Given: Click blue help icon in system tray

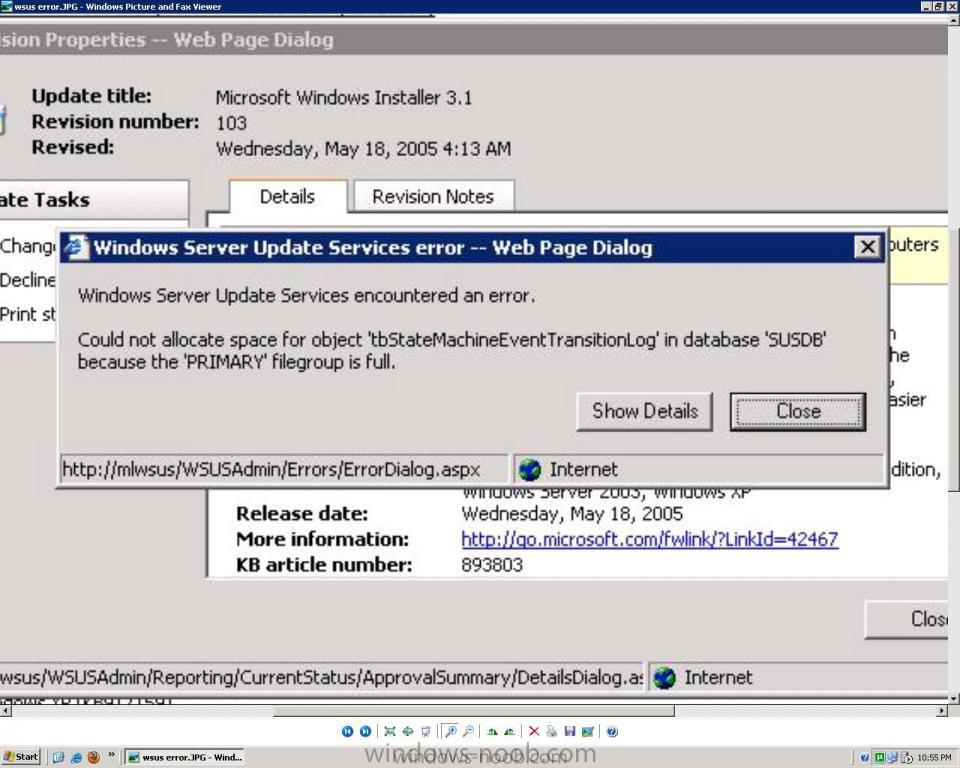Looking at the screenshot, I should tap(864, 758).
